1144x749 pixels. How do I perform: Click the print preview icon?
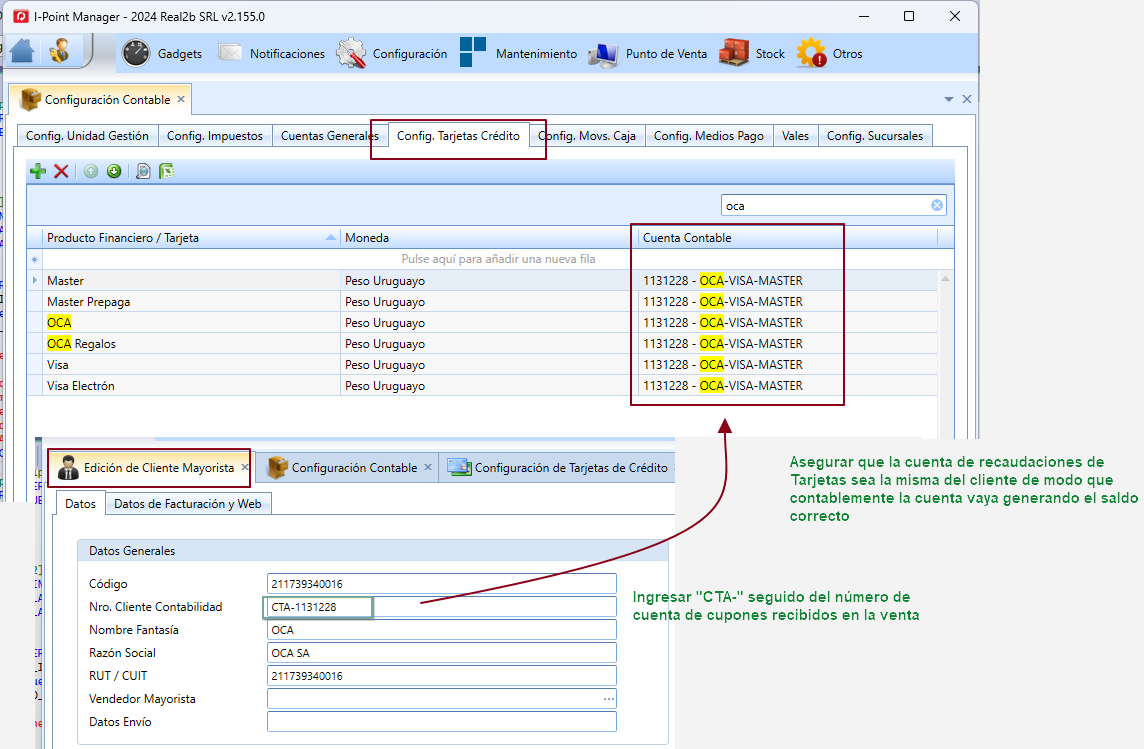click(x=143, y=171)
